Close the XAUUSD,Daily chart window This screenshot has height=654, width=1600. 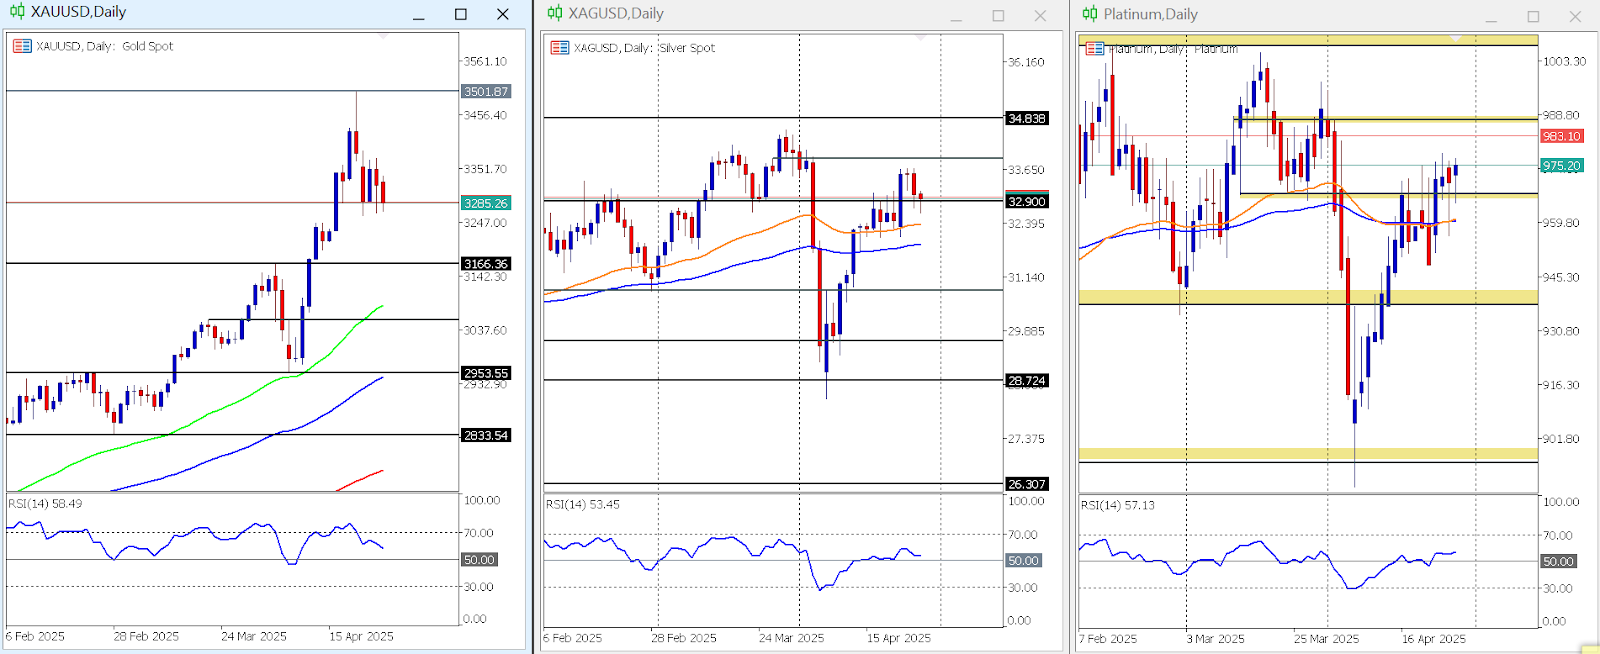coord(503,14)
